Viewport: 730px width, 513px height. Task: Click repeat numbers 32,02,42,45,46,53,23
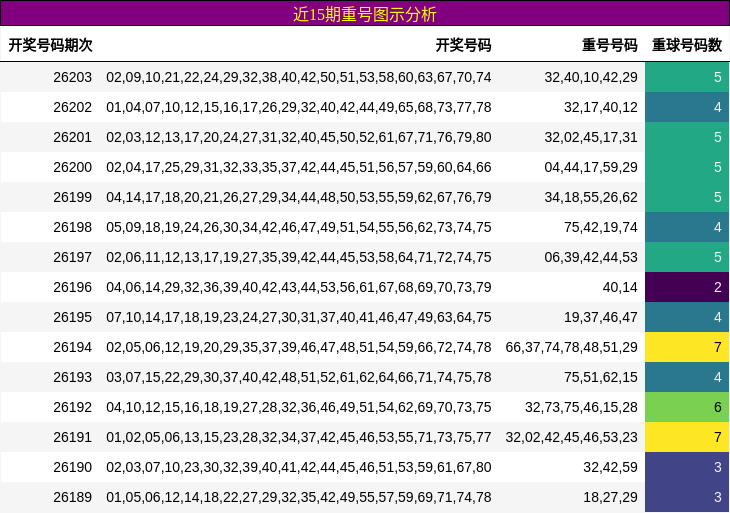[571, 438]
